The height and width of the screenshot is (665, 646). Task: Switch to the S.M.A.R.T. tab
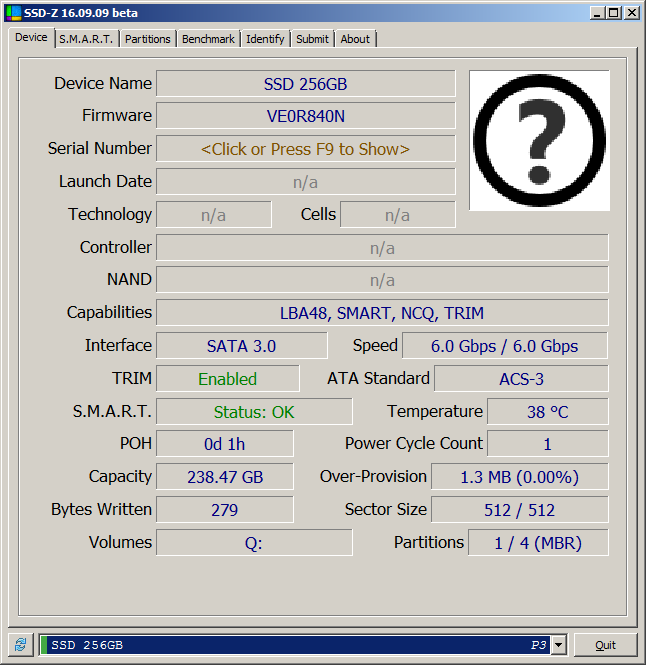pos(87,39)
